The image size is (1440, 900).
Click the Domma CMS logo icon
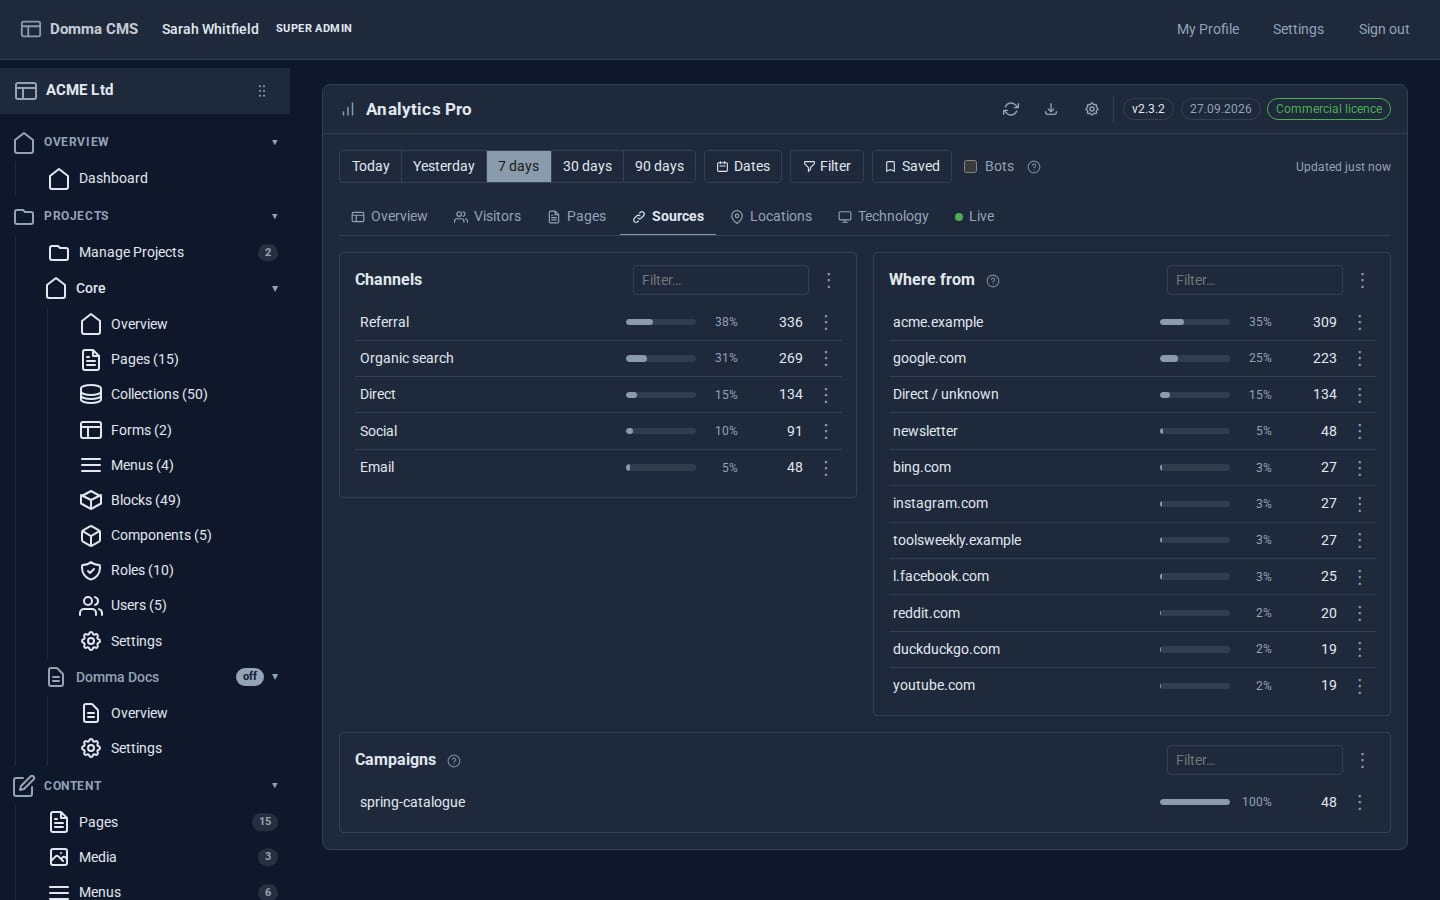click(31, 29)
